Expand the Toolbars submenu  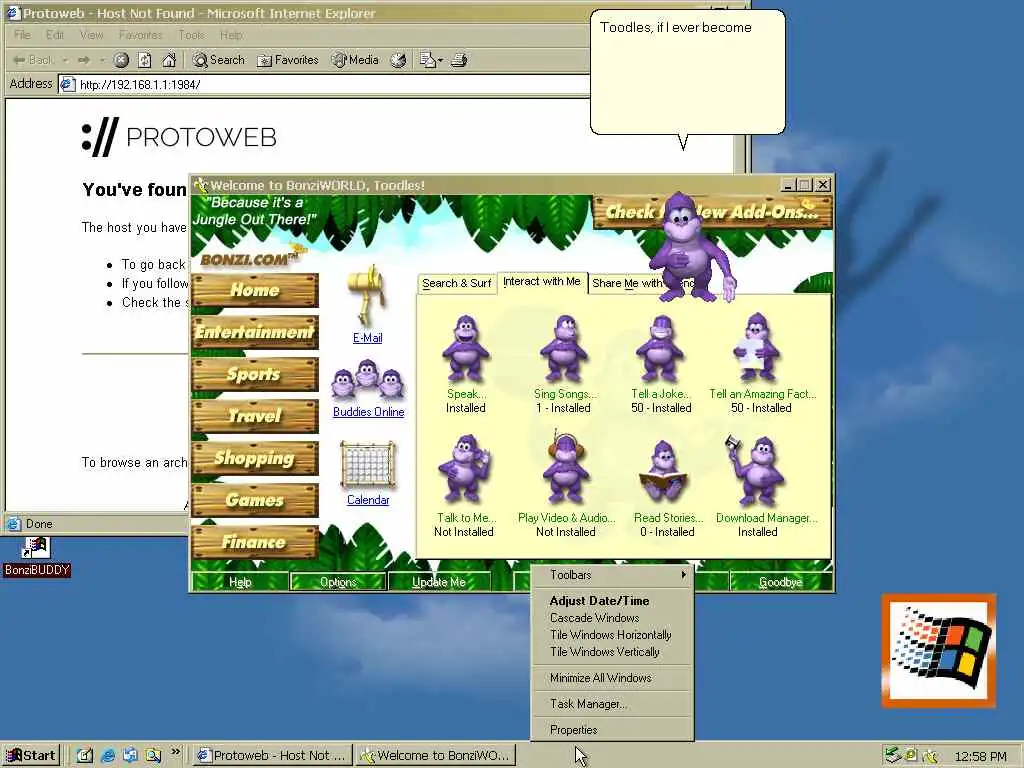click(x=612, y=575)
